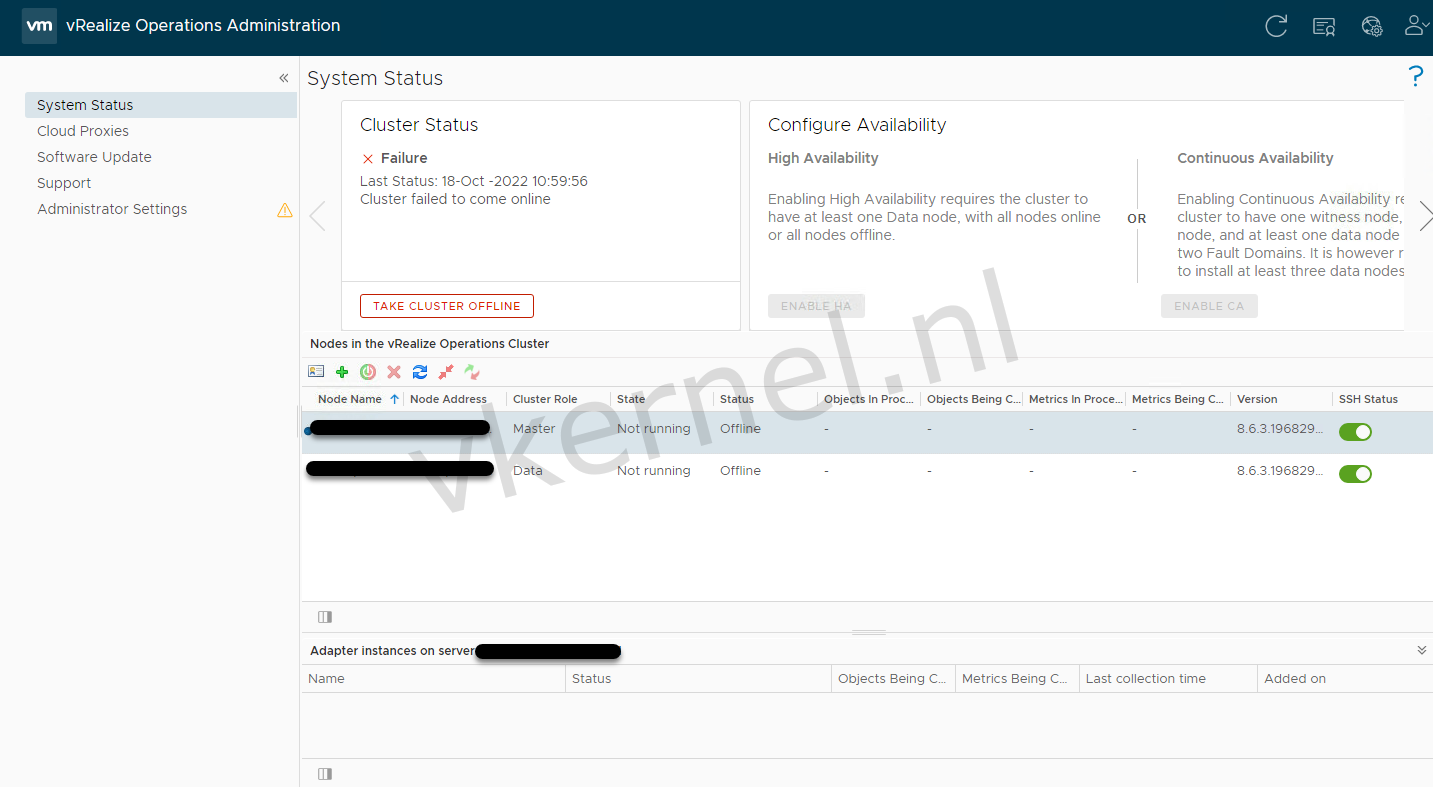Go to Software Update section
Viewport: 1433px width, 787px height.
coord(94,156)
